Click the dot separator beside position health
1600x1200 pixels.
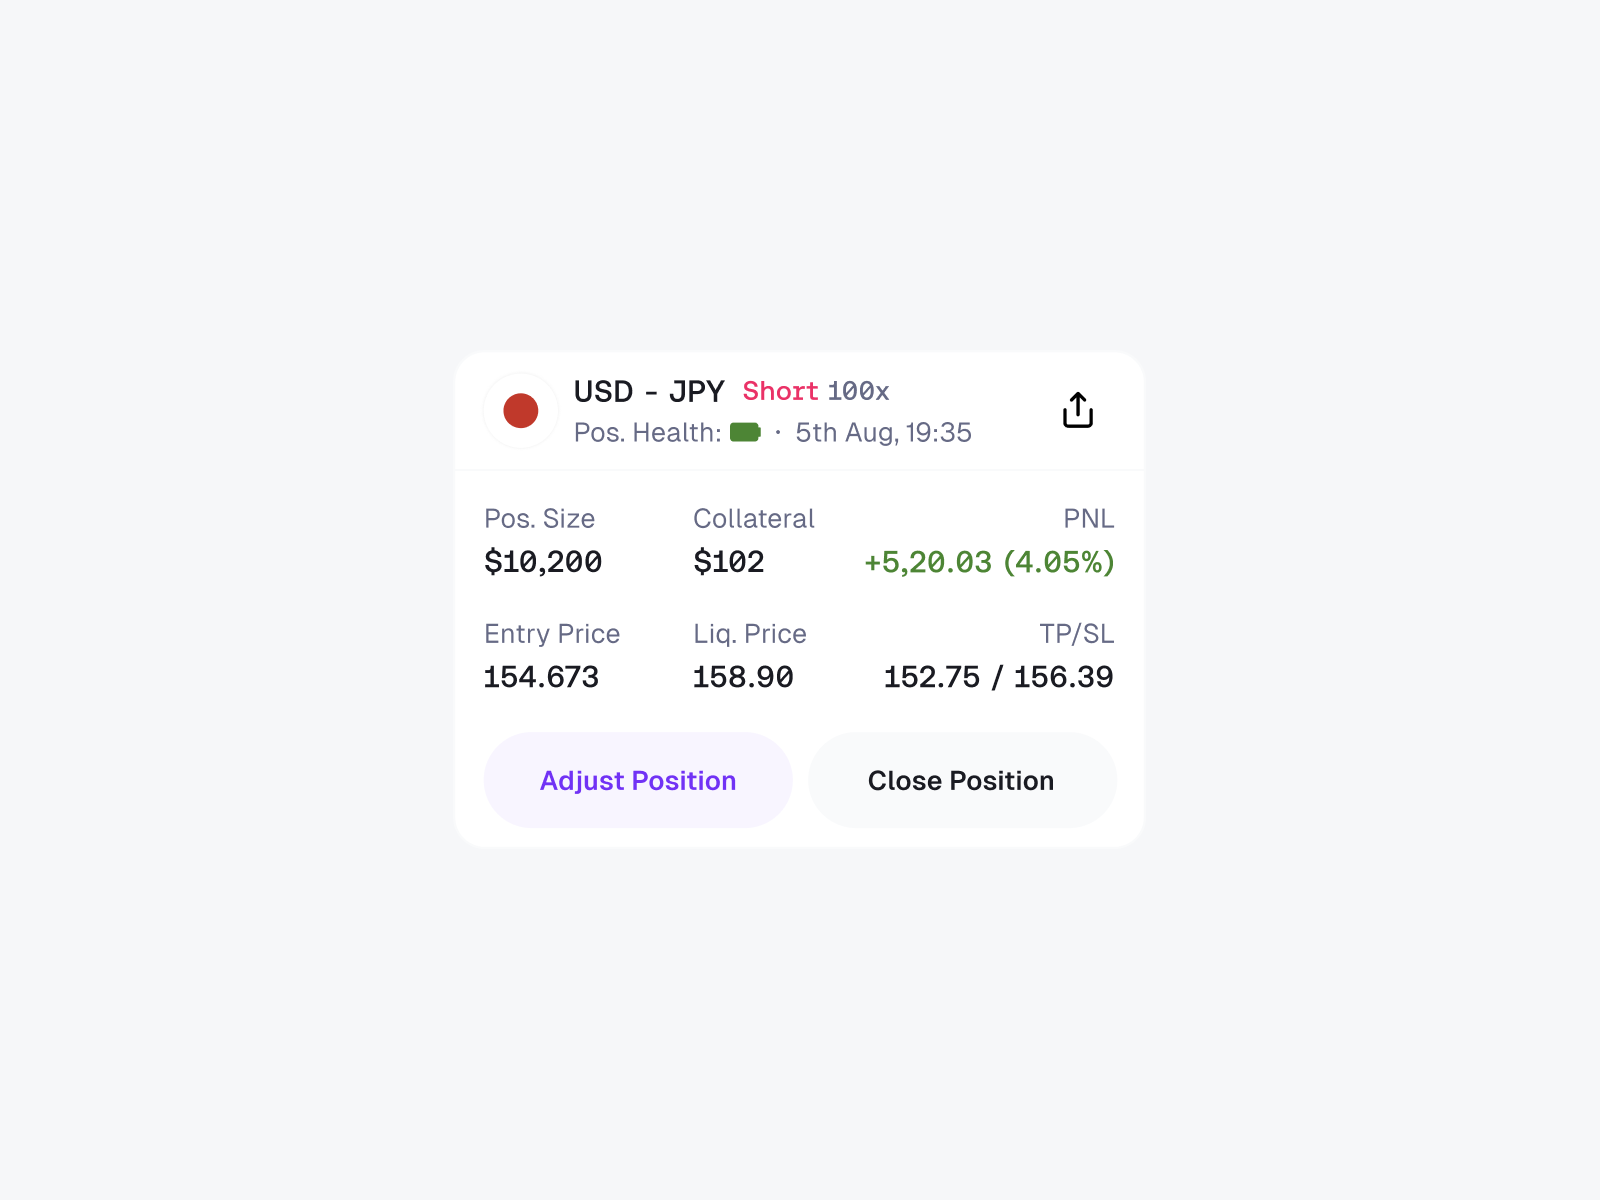tap(777, 433)
